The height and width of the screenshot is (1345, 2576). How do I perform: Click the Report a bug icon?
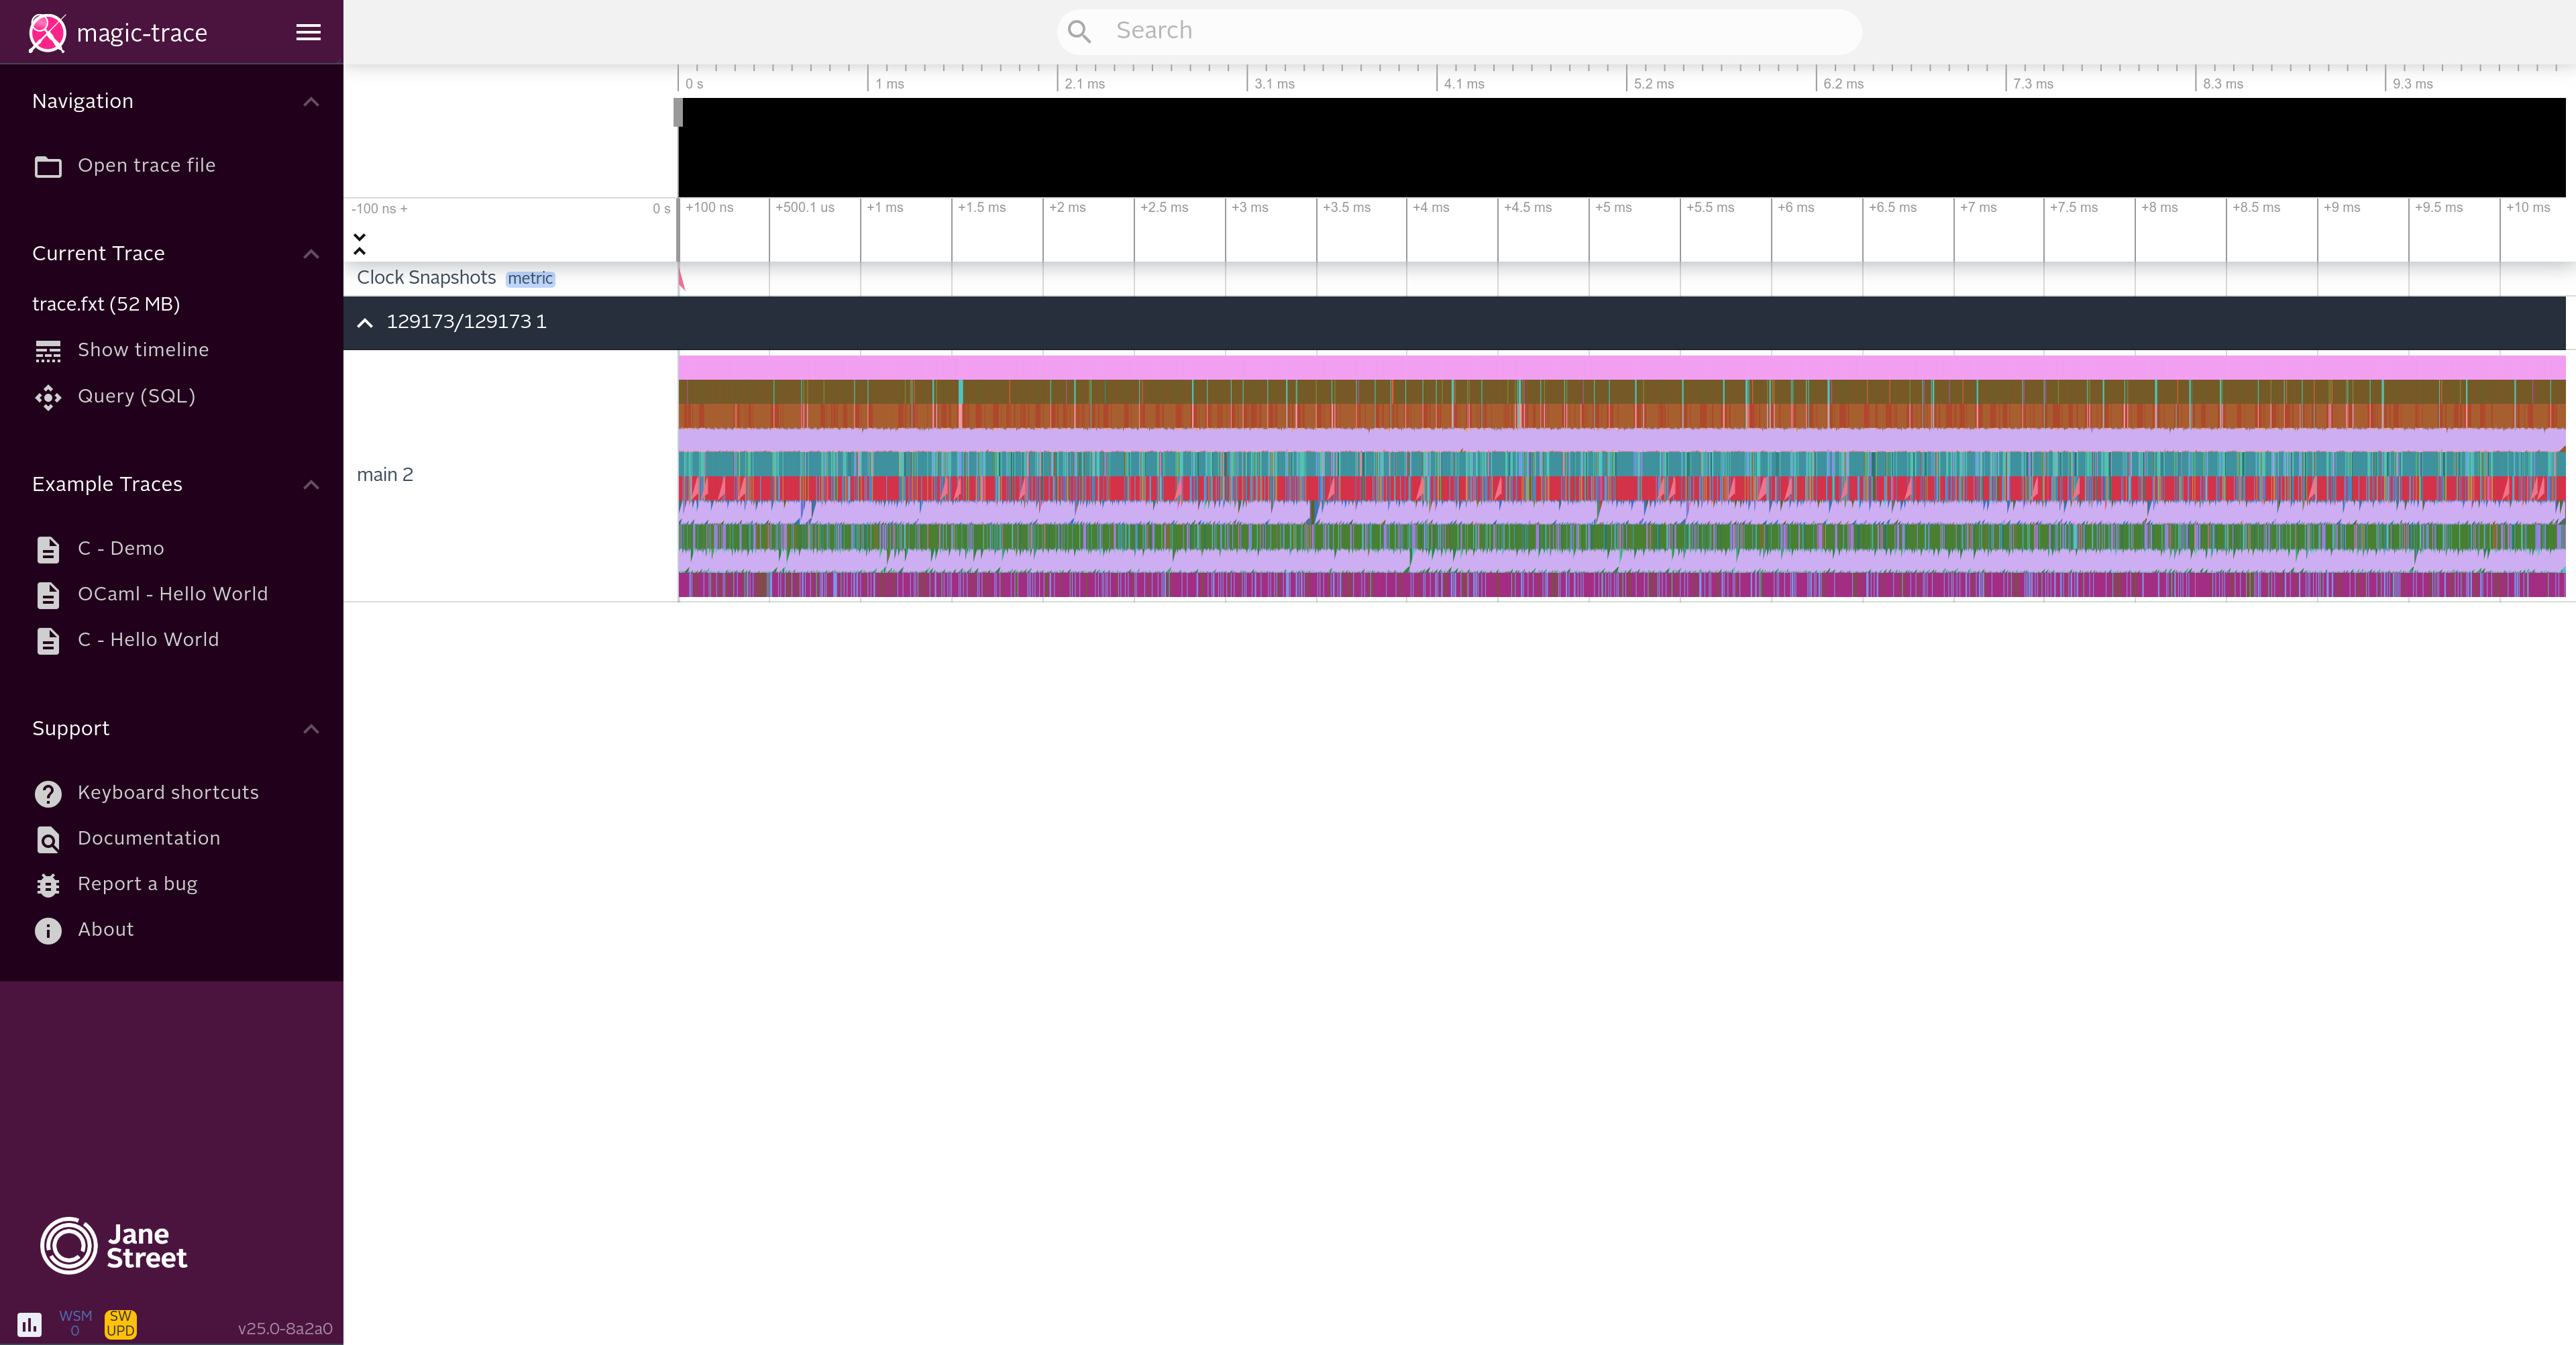(48, 883)
